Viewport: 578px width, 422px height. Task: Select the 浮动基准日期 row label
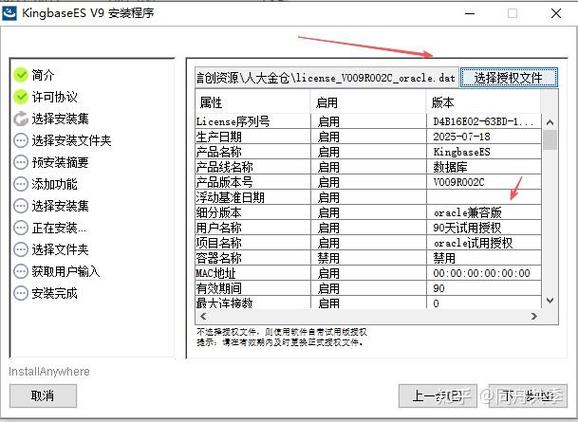point(230,197)
